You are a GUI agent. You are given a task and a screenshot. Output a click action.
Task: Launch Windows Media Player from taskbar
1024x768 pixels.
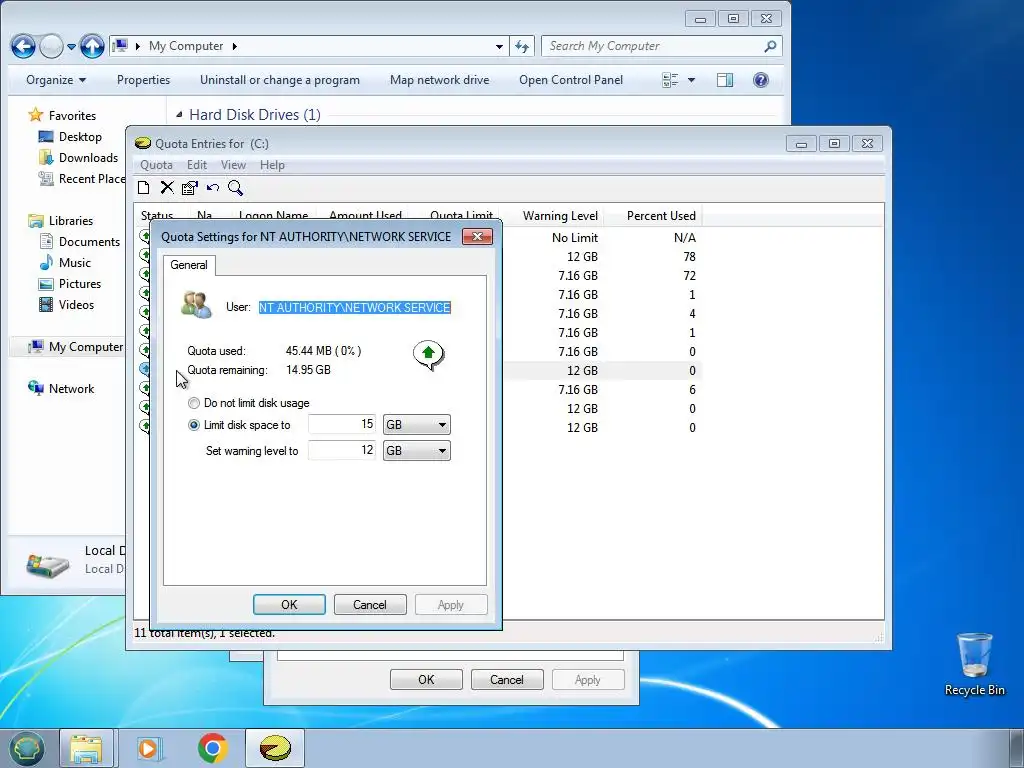tap(149, 748)
